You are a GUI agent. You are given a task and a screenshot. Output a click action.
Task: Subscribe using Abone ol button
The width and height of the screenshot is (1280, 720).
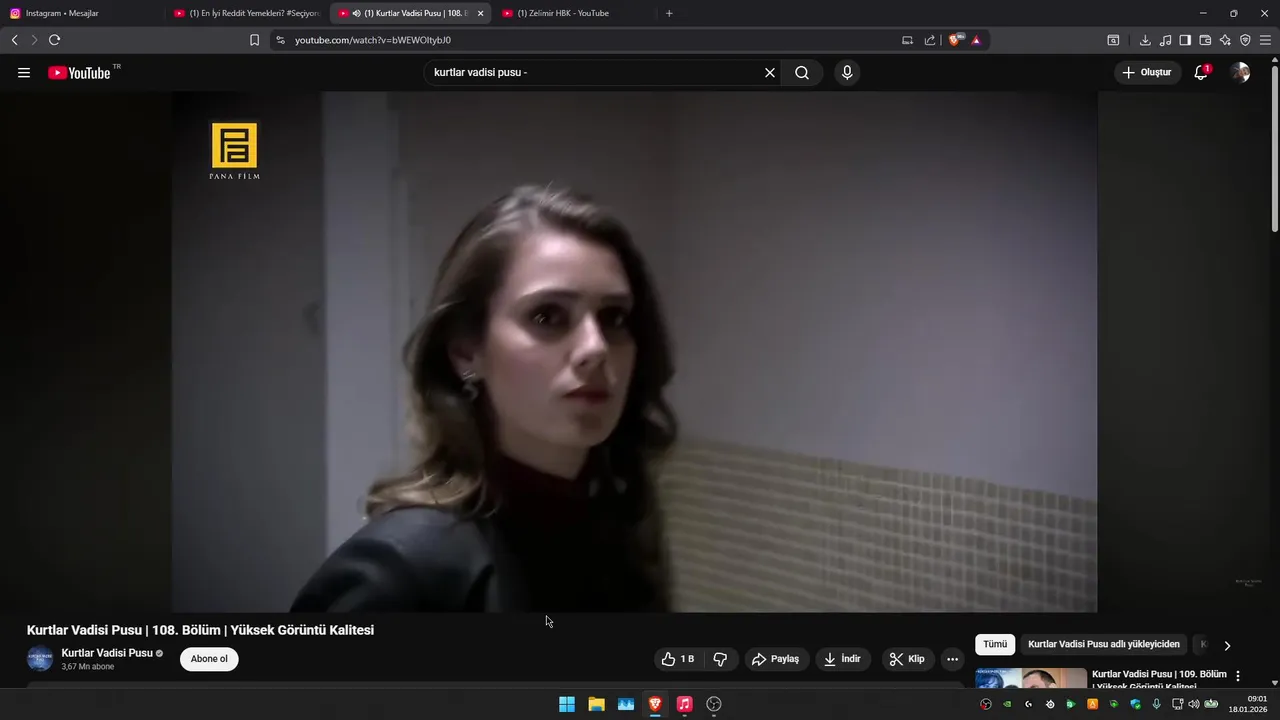tap(209, 659)
